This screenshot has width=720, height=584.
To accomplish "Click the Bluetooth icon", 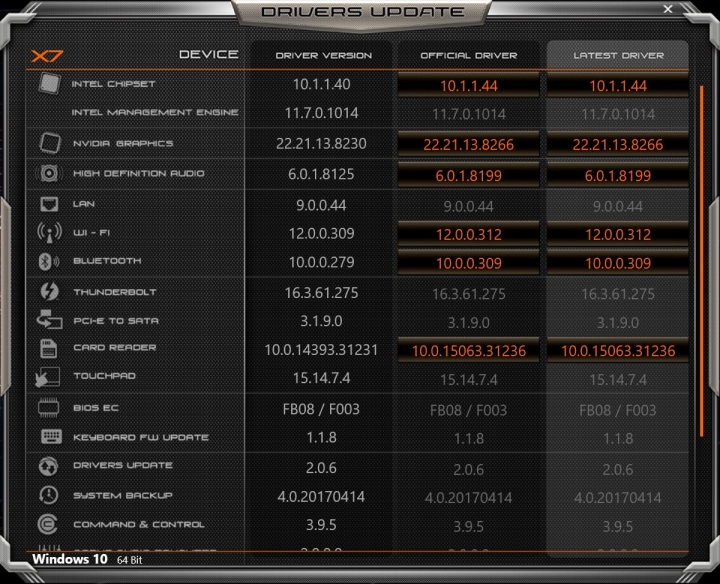I will tap(48, 261).
